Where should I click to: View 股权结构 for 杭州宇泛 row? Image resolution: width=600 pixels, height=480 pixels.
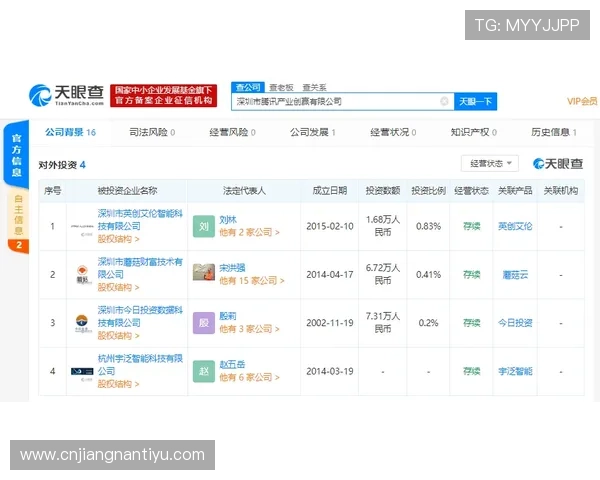tap(118, 384)
